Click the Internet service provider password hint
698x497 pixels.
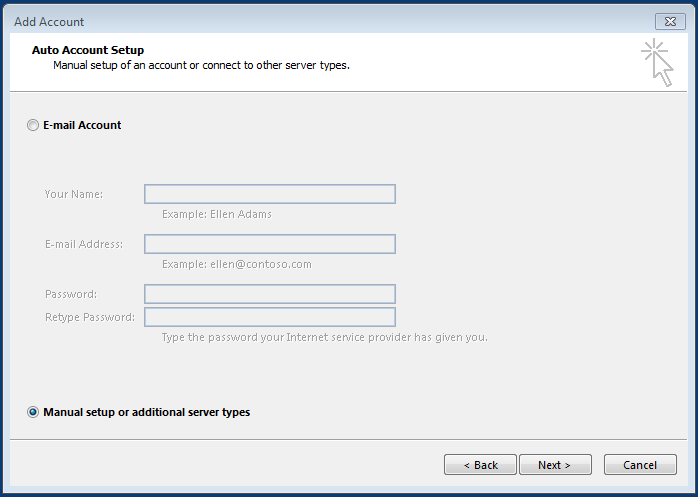coord(324,337)
